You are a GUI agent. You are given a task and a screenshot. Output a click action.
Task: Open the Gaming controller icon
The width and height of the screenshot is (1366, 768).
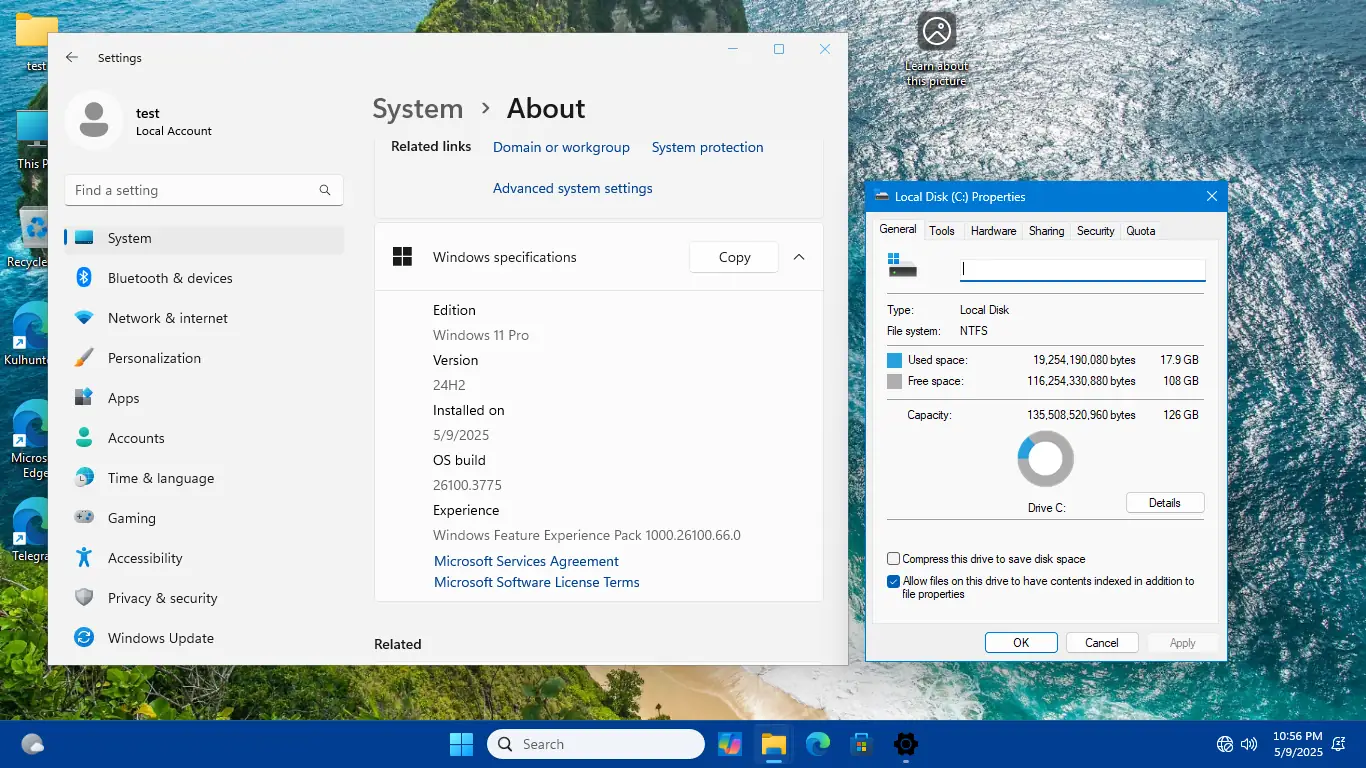tap(84, 518)
